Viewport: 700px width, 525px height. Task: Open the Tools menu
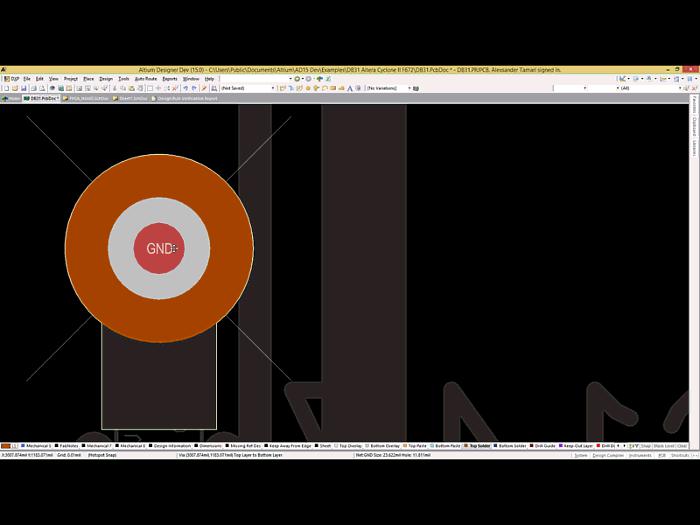pyautogui.click(x=124, y=79)
